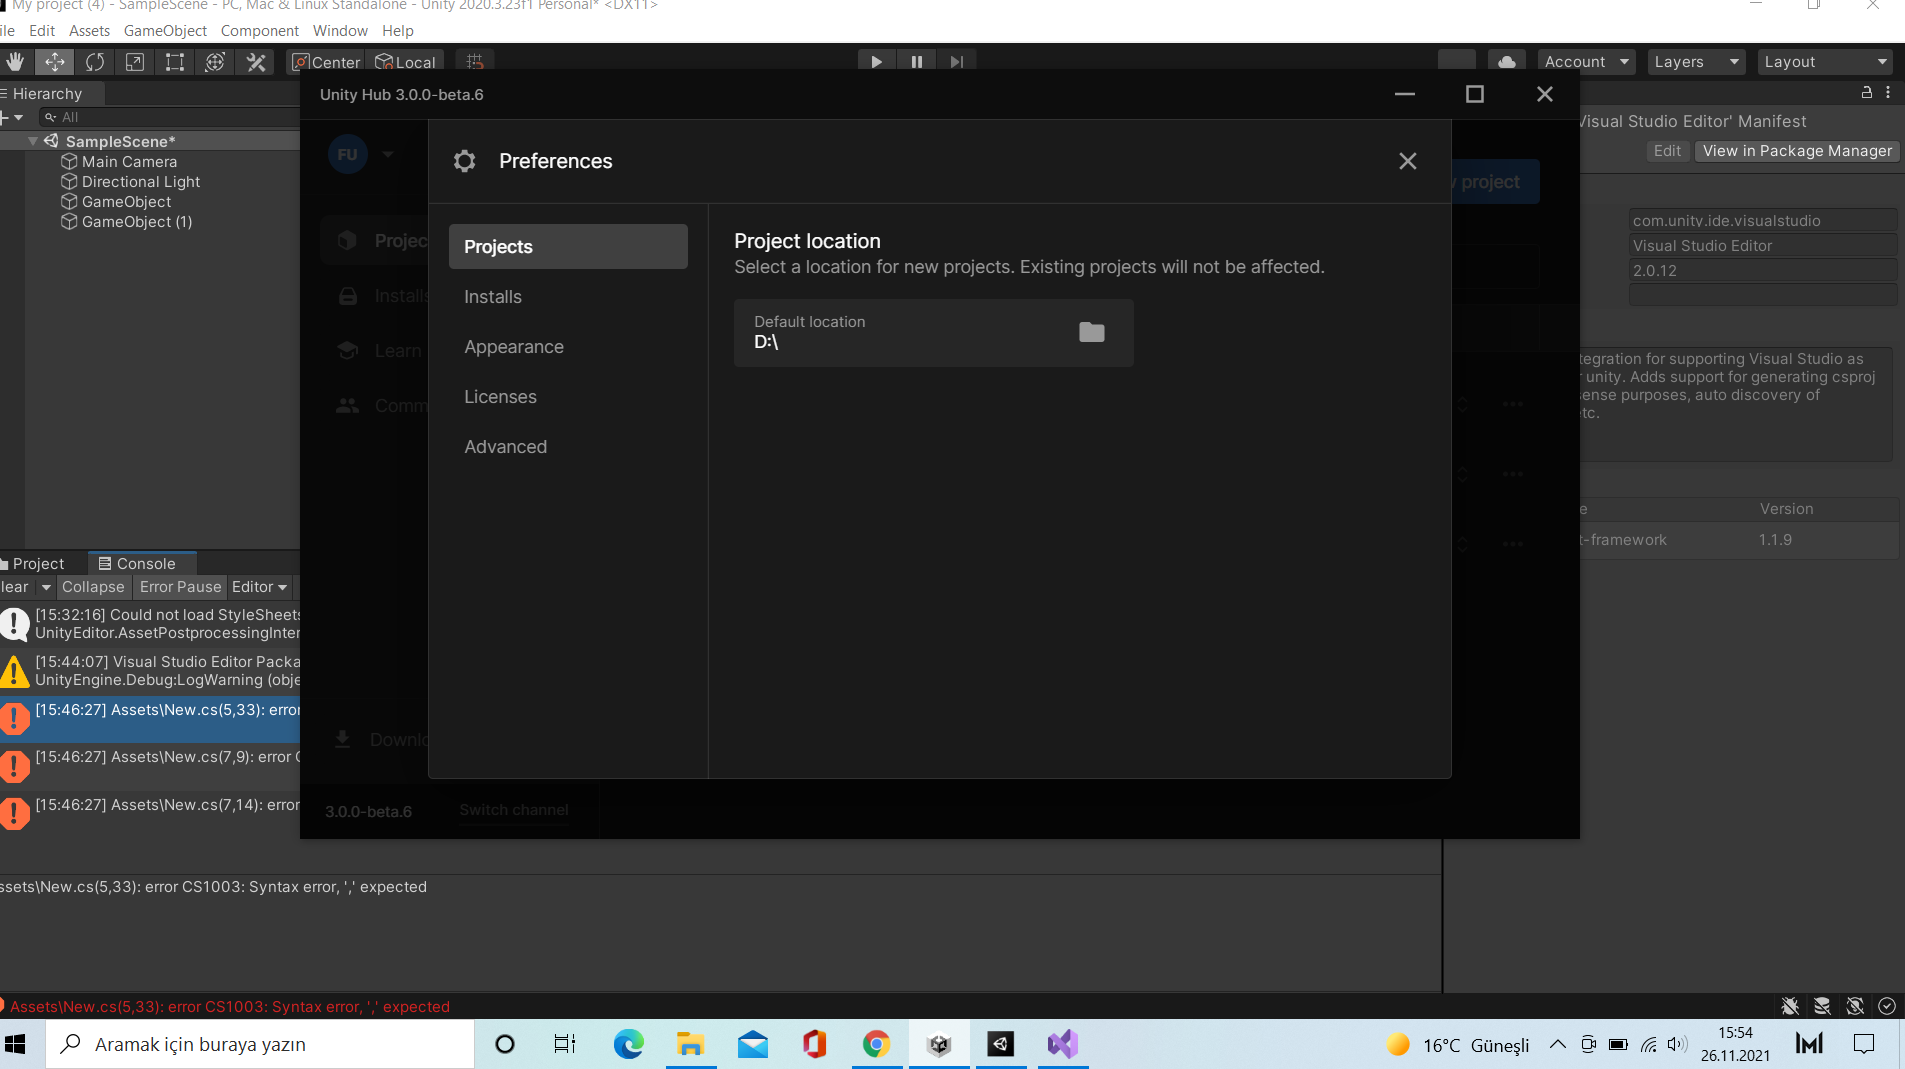Open Windows Task View
This screenshot has height=1069, width=1905.
tap(565, 1045)
